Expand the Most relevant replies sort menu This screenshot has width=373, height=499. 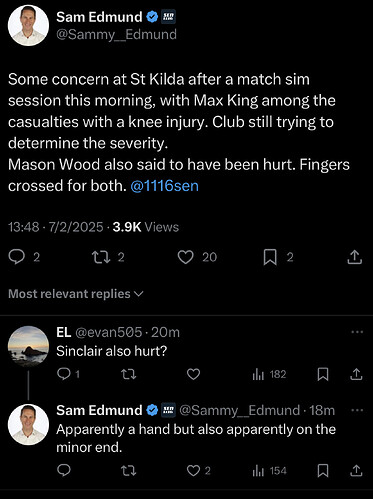click(76, 294)
